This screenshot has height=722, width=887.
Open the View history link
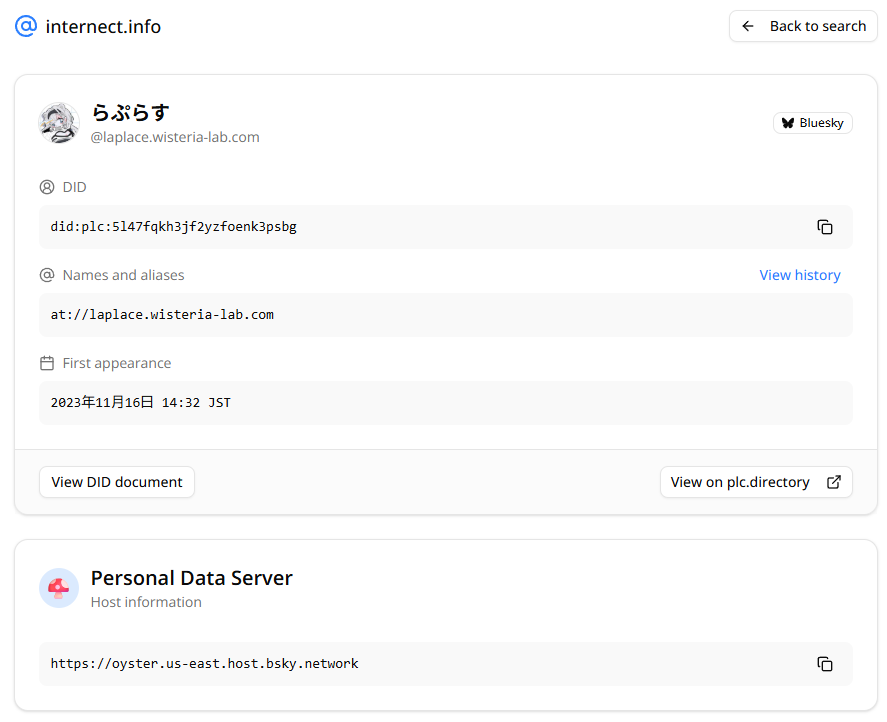(x=799, y=275)
